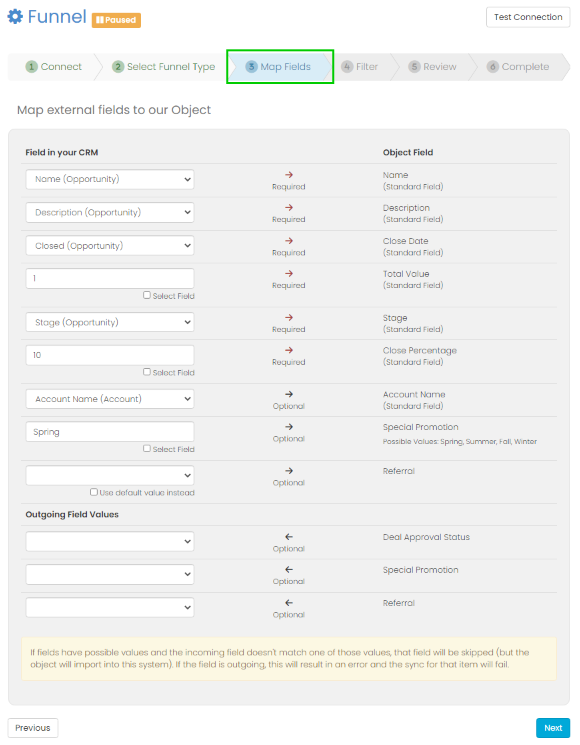Click the red arrow for Name mapping
This screenshot has height=745, width=580.
pos(289,175)
